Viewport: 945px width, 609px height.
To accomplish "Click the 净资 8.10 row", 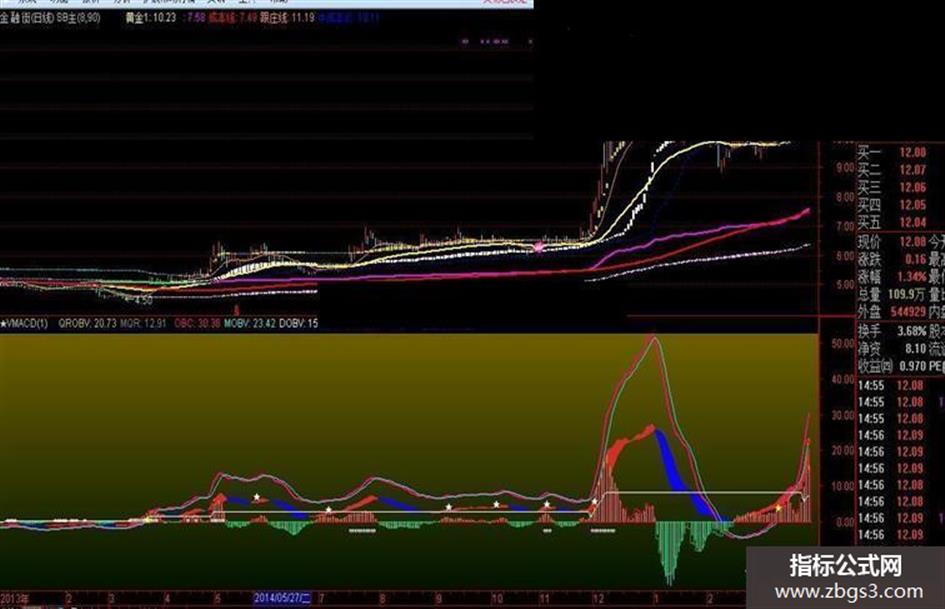I will (x=892, y=349).
